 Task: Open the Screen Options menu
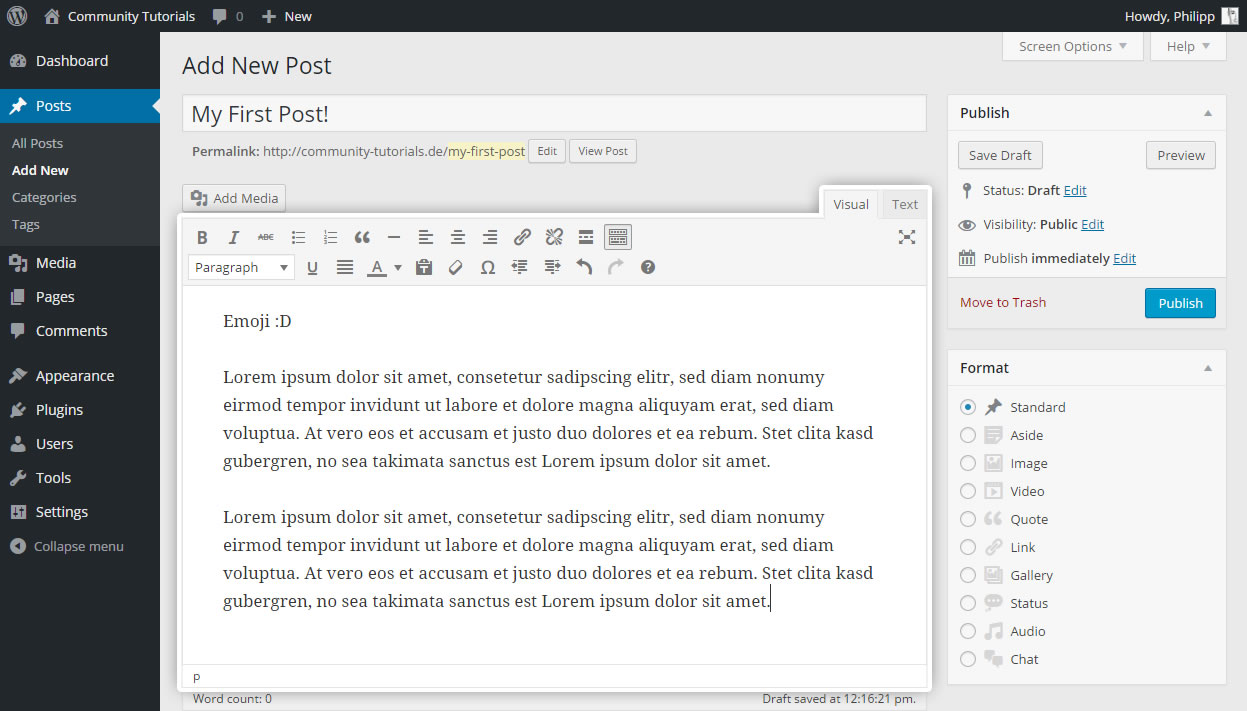point(1071,46)
